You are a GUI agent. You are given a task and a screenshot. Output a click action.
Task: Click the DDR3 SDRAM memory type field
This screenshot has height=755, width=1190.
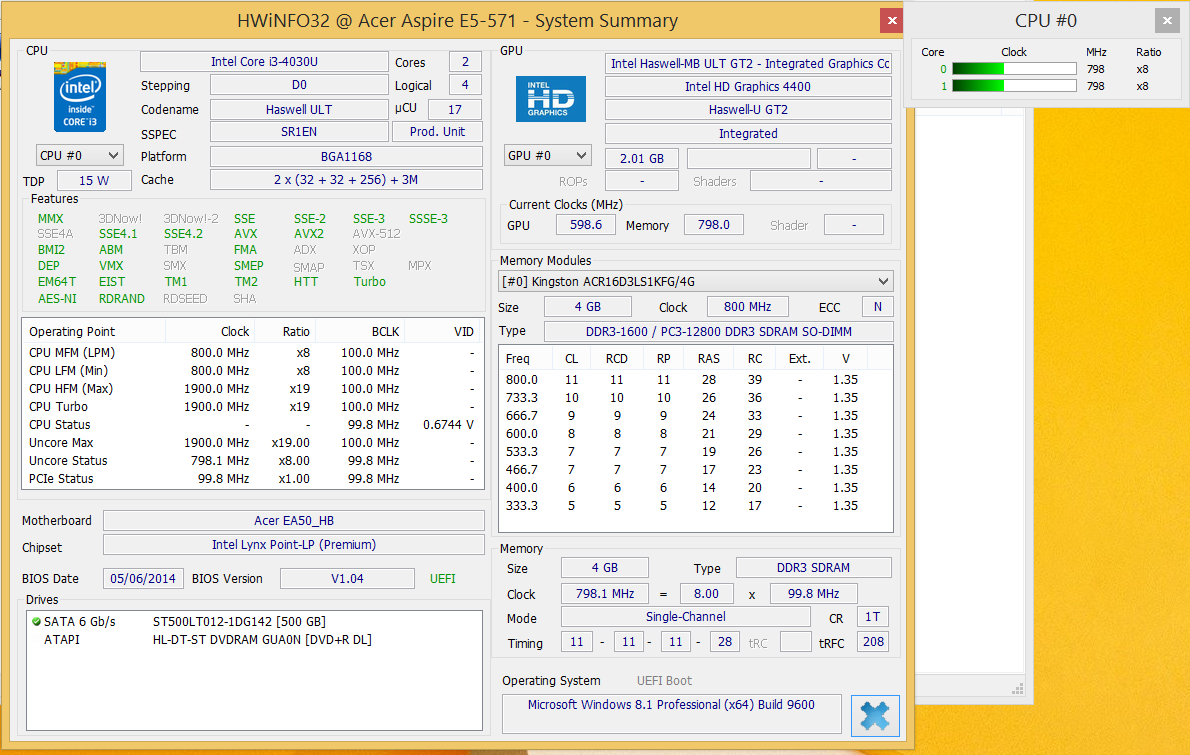click(x=813, y=568)
